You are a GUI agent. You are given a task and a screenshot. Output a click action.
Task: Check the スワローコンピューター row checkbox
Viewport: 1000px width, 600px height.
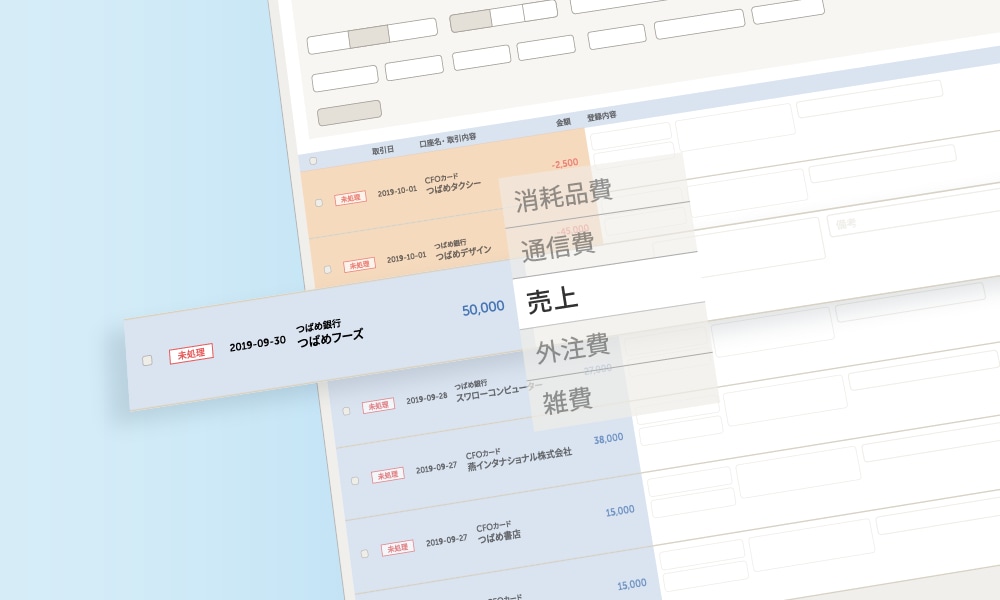pyautogui.click(x=346, y=410)
